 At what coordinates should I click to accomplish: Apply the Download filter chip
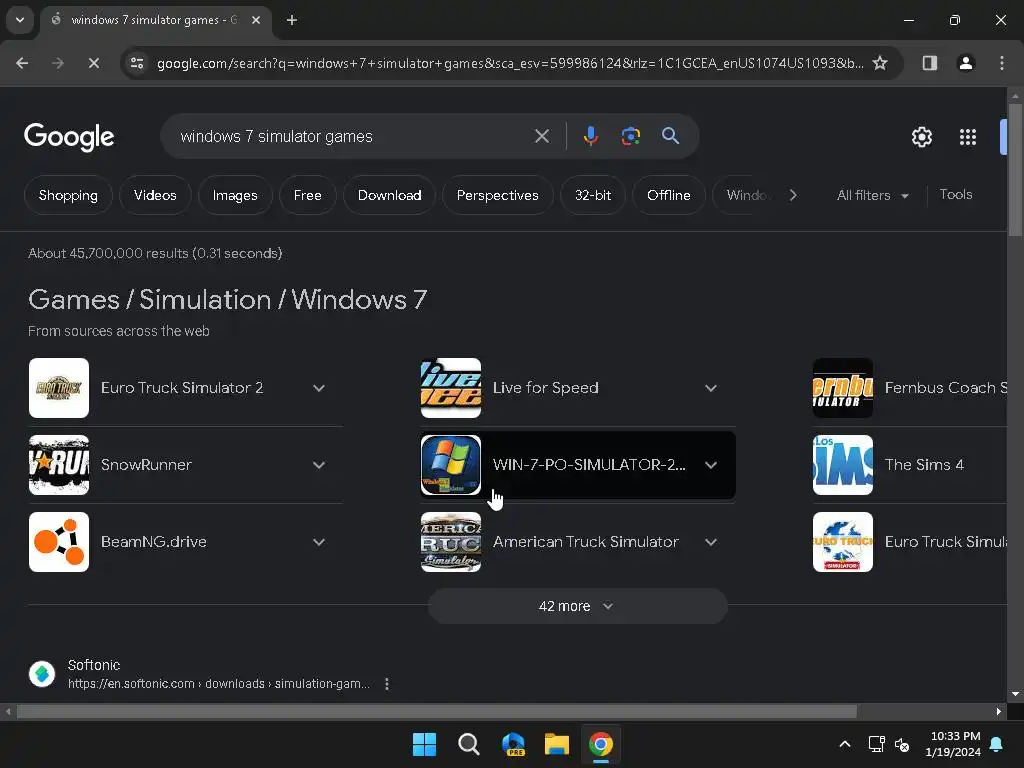pos(389,195)
